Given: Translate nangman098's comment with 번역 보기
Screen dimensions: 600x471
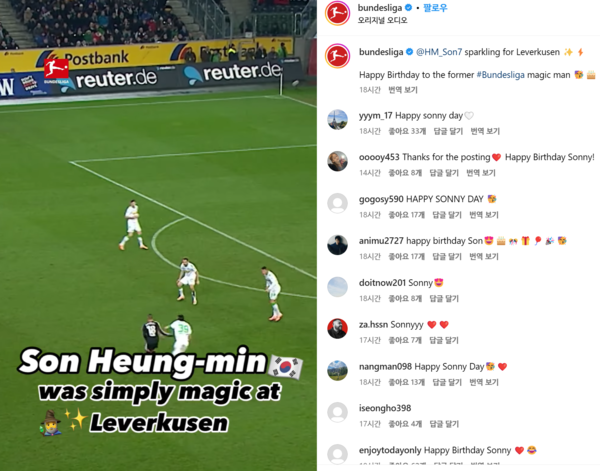Looking at the screenshot, I should coord(484,383).
